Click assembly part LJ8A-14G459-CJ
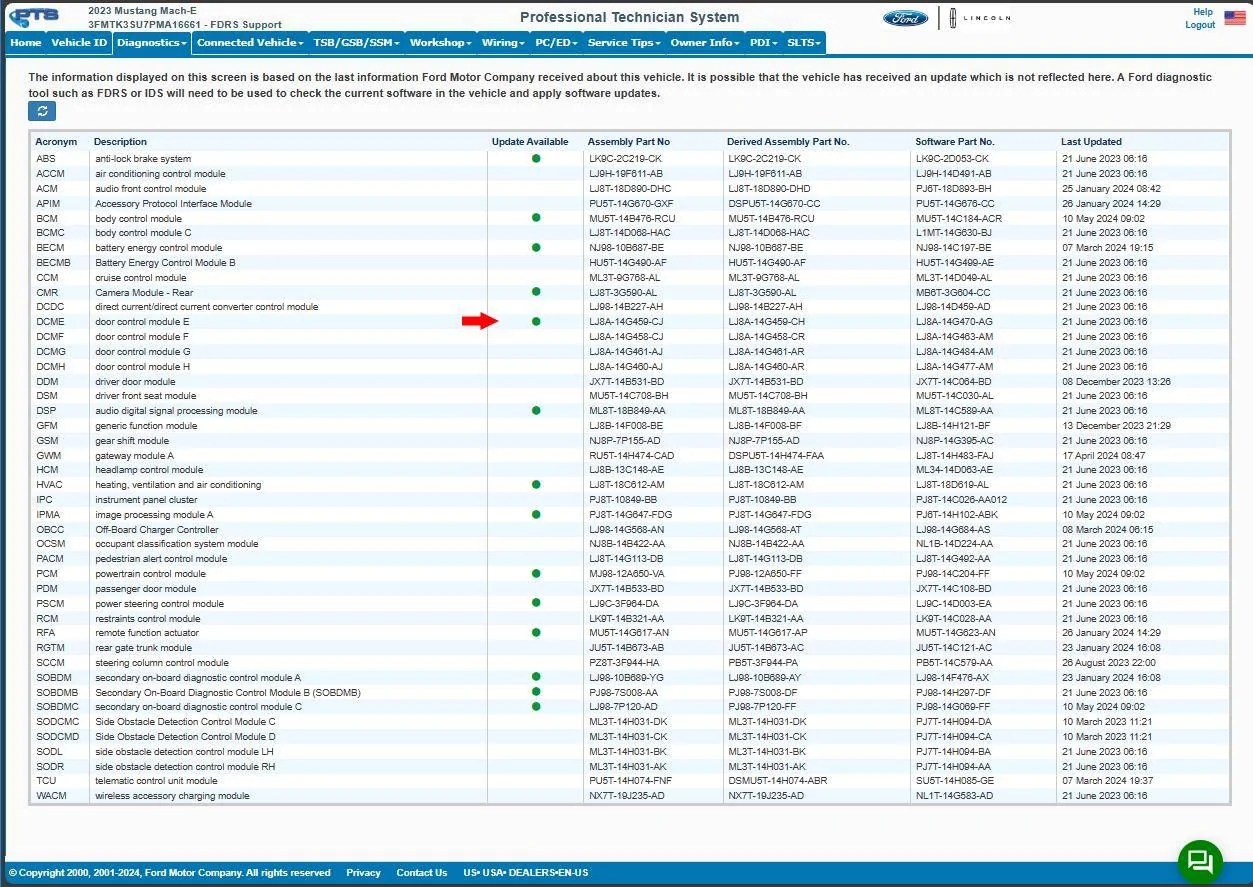This screenshot has height=887, width=1253. 626,322
